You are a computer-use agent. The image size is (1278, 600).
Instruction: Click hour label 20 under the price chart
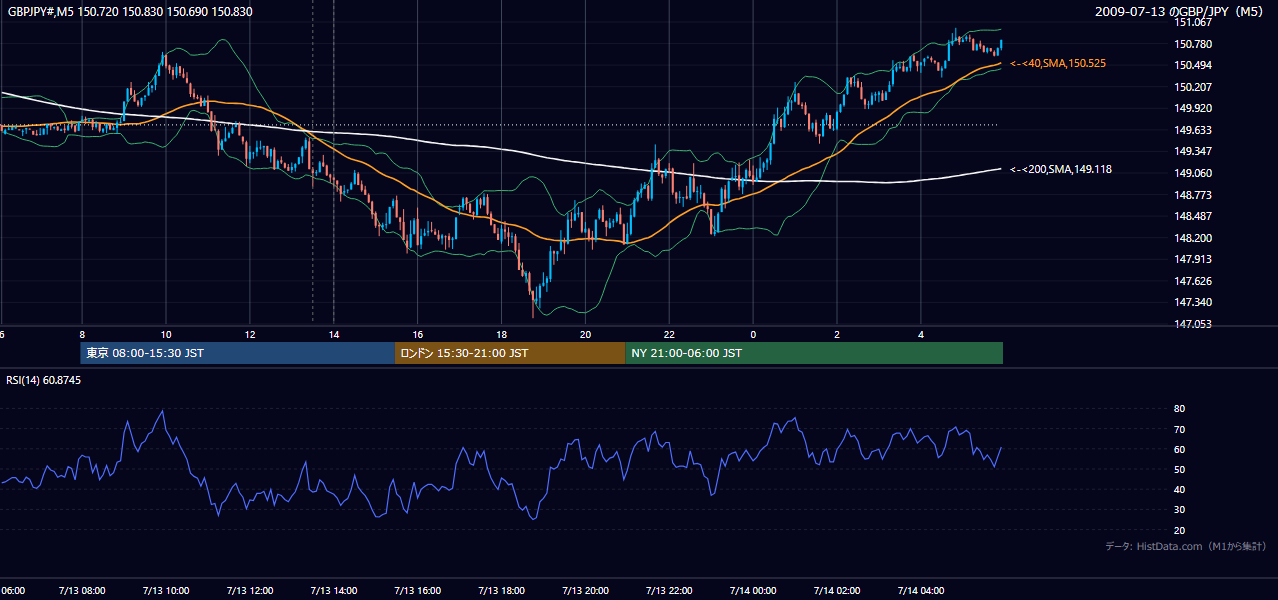pos(586,335)
